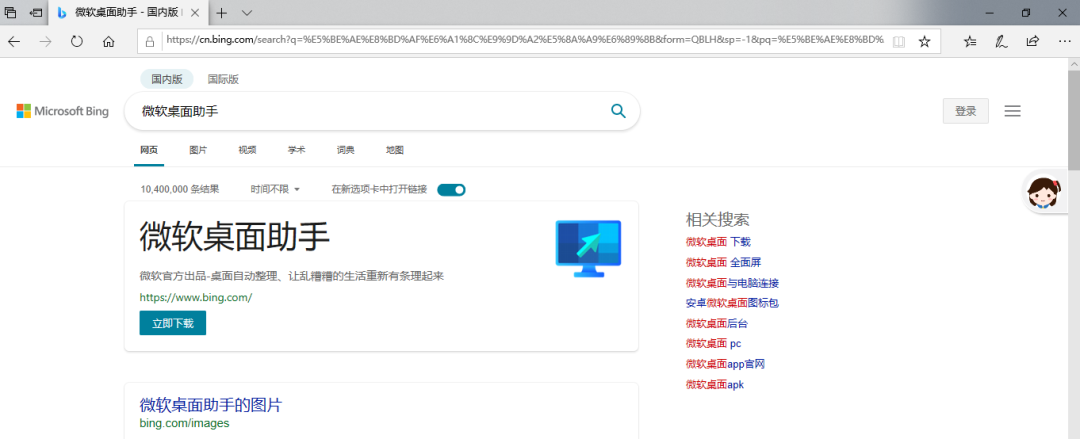Click related search 微软桌面 全面屏
The width and height of the screenshot is (1080, 439).
(x=723, y=263)
